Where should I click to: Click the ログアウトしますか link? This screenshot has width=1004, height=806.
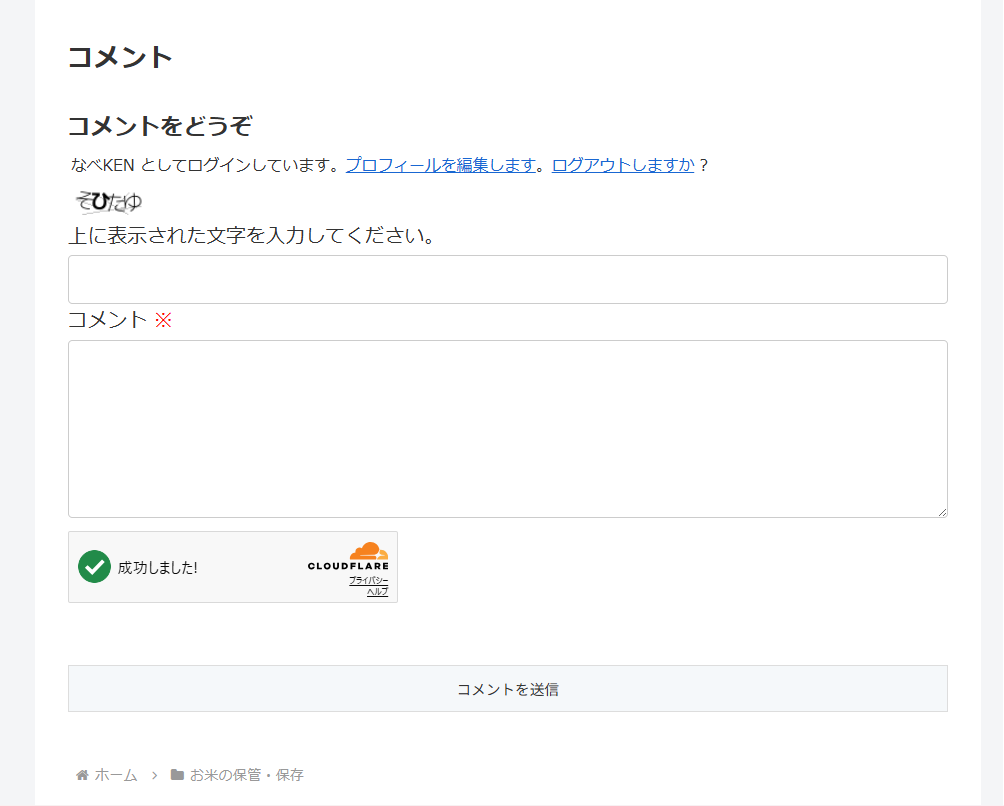pyautogui.click(x=622, y=165)
